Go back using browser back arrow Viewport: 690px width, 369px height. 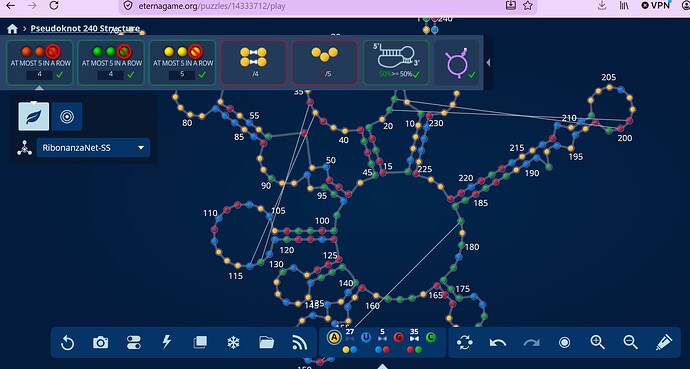pos(11,5)
